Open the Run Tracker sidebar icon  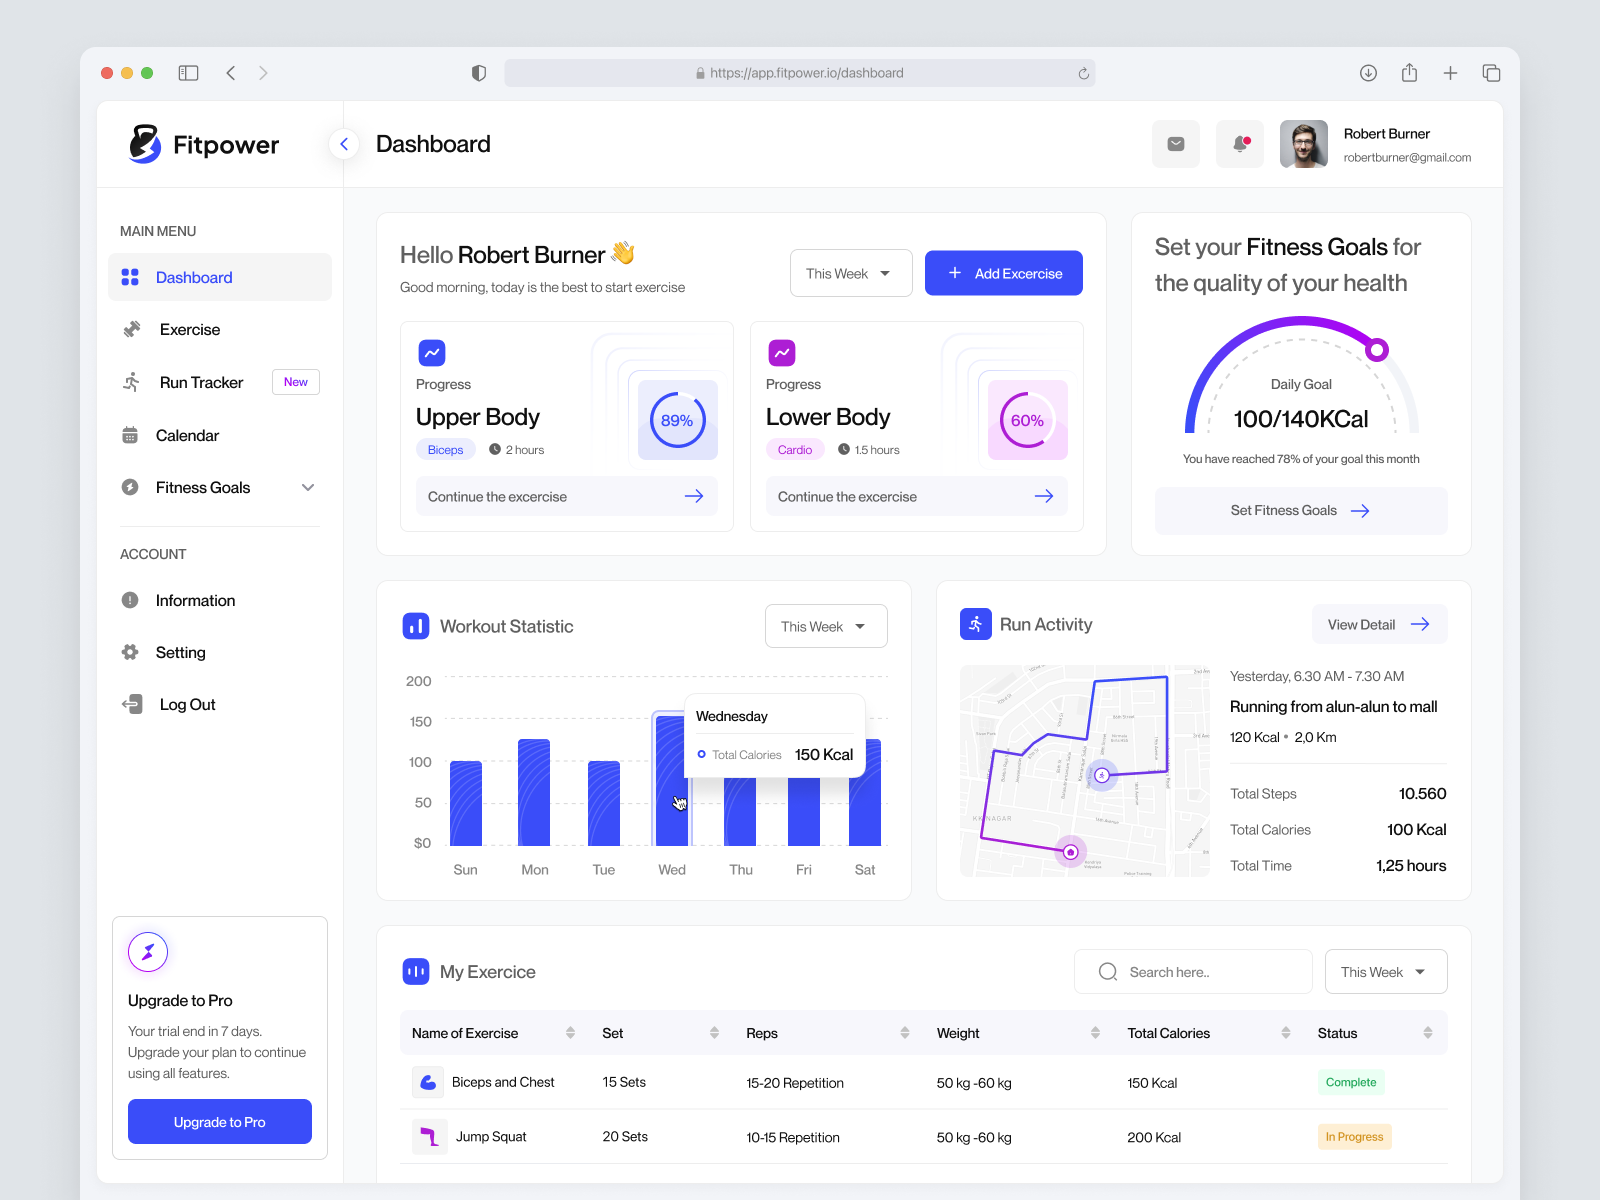coord(131,382)
